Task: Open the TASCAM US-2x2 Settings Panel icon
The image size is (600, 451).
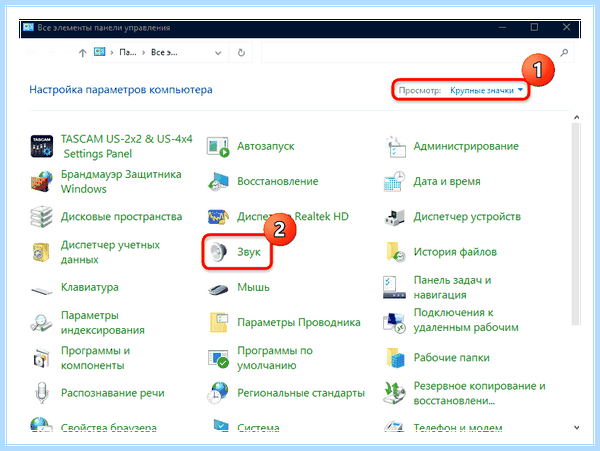Action: click(x=42, y=146)
